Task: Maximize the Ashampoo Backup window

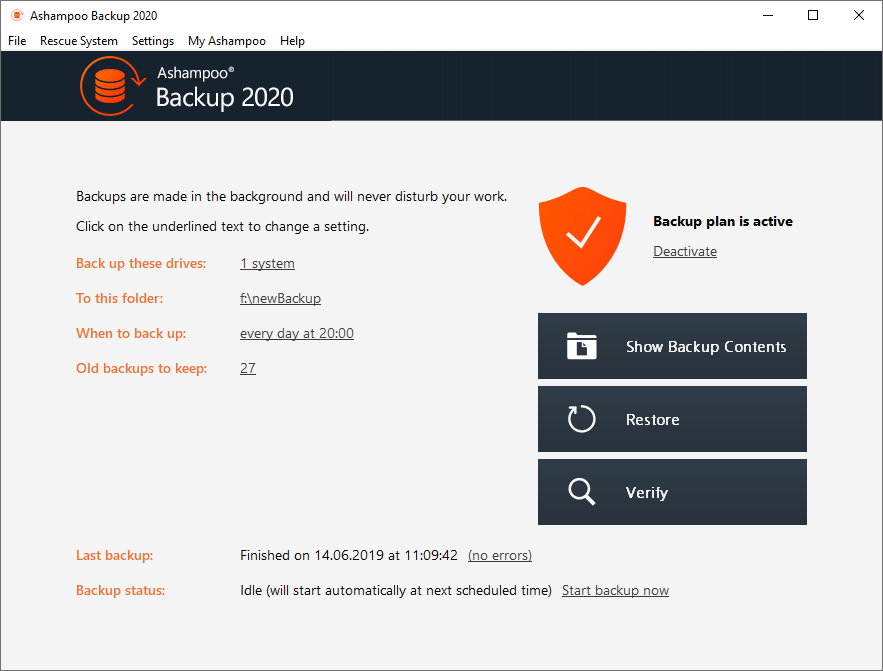Action: (x=813, y=15)
